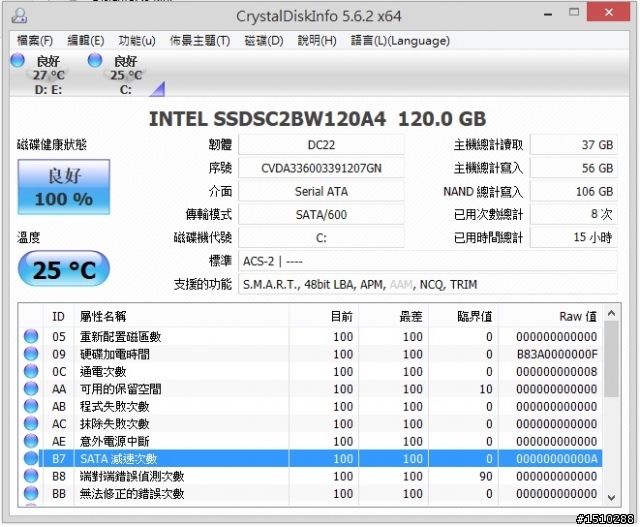Screen dimensions: 640x527
Task: Click the supported features field with S.M.A.R.T.
Action: [428, 285]
